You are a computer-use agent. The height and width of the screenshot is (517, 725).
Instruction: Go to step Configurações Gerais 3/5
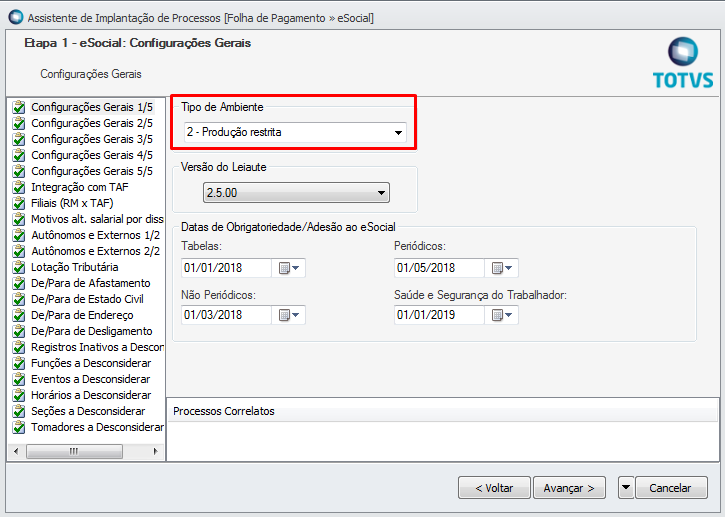coord(92,139)
